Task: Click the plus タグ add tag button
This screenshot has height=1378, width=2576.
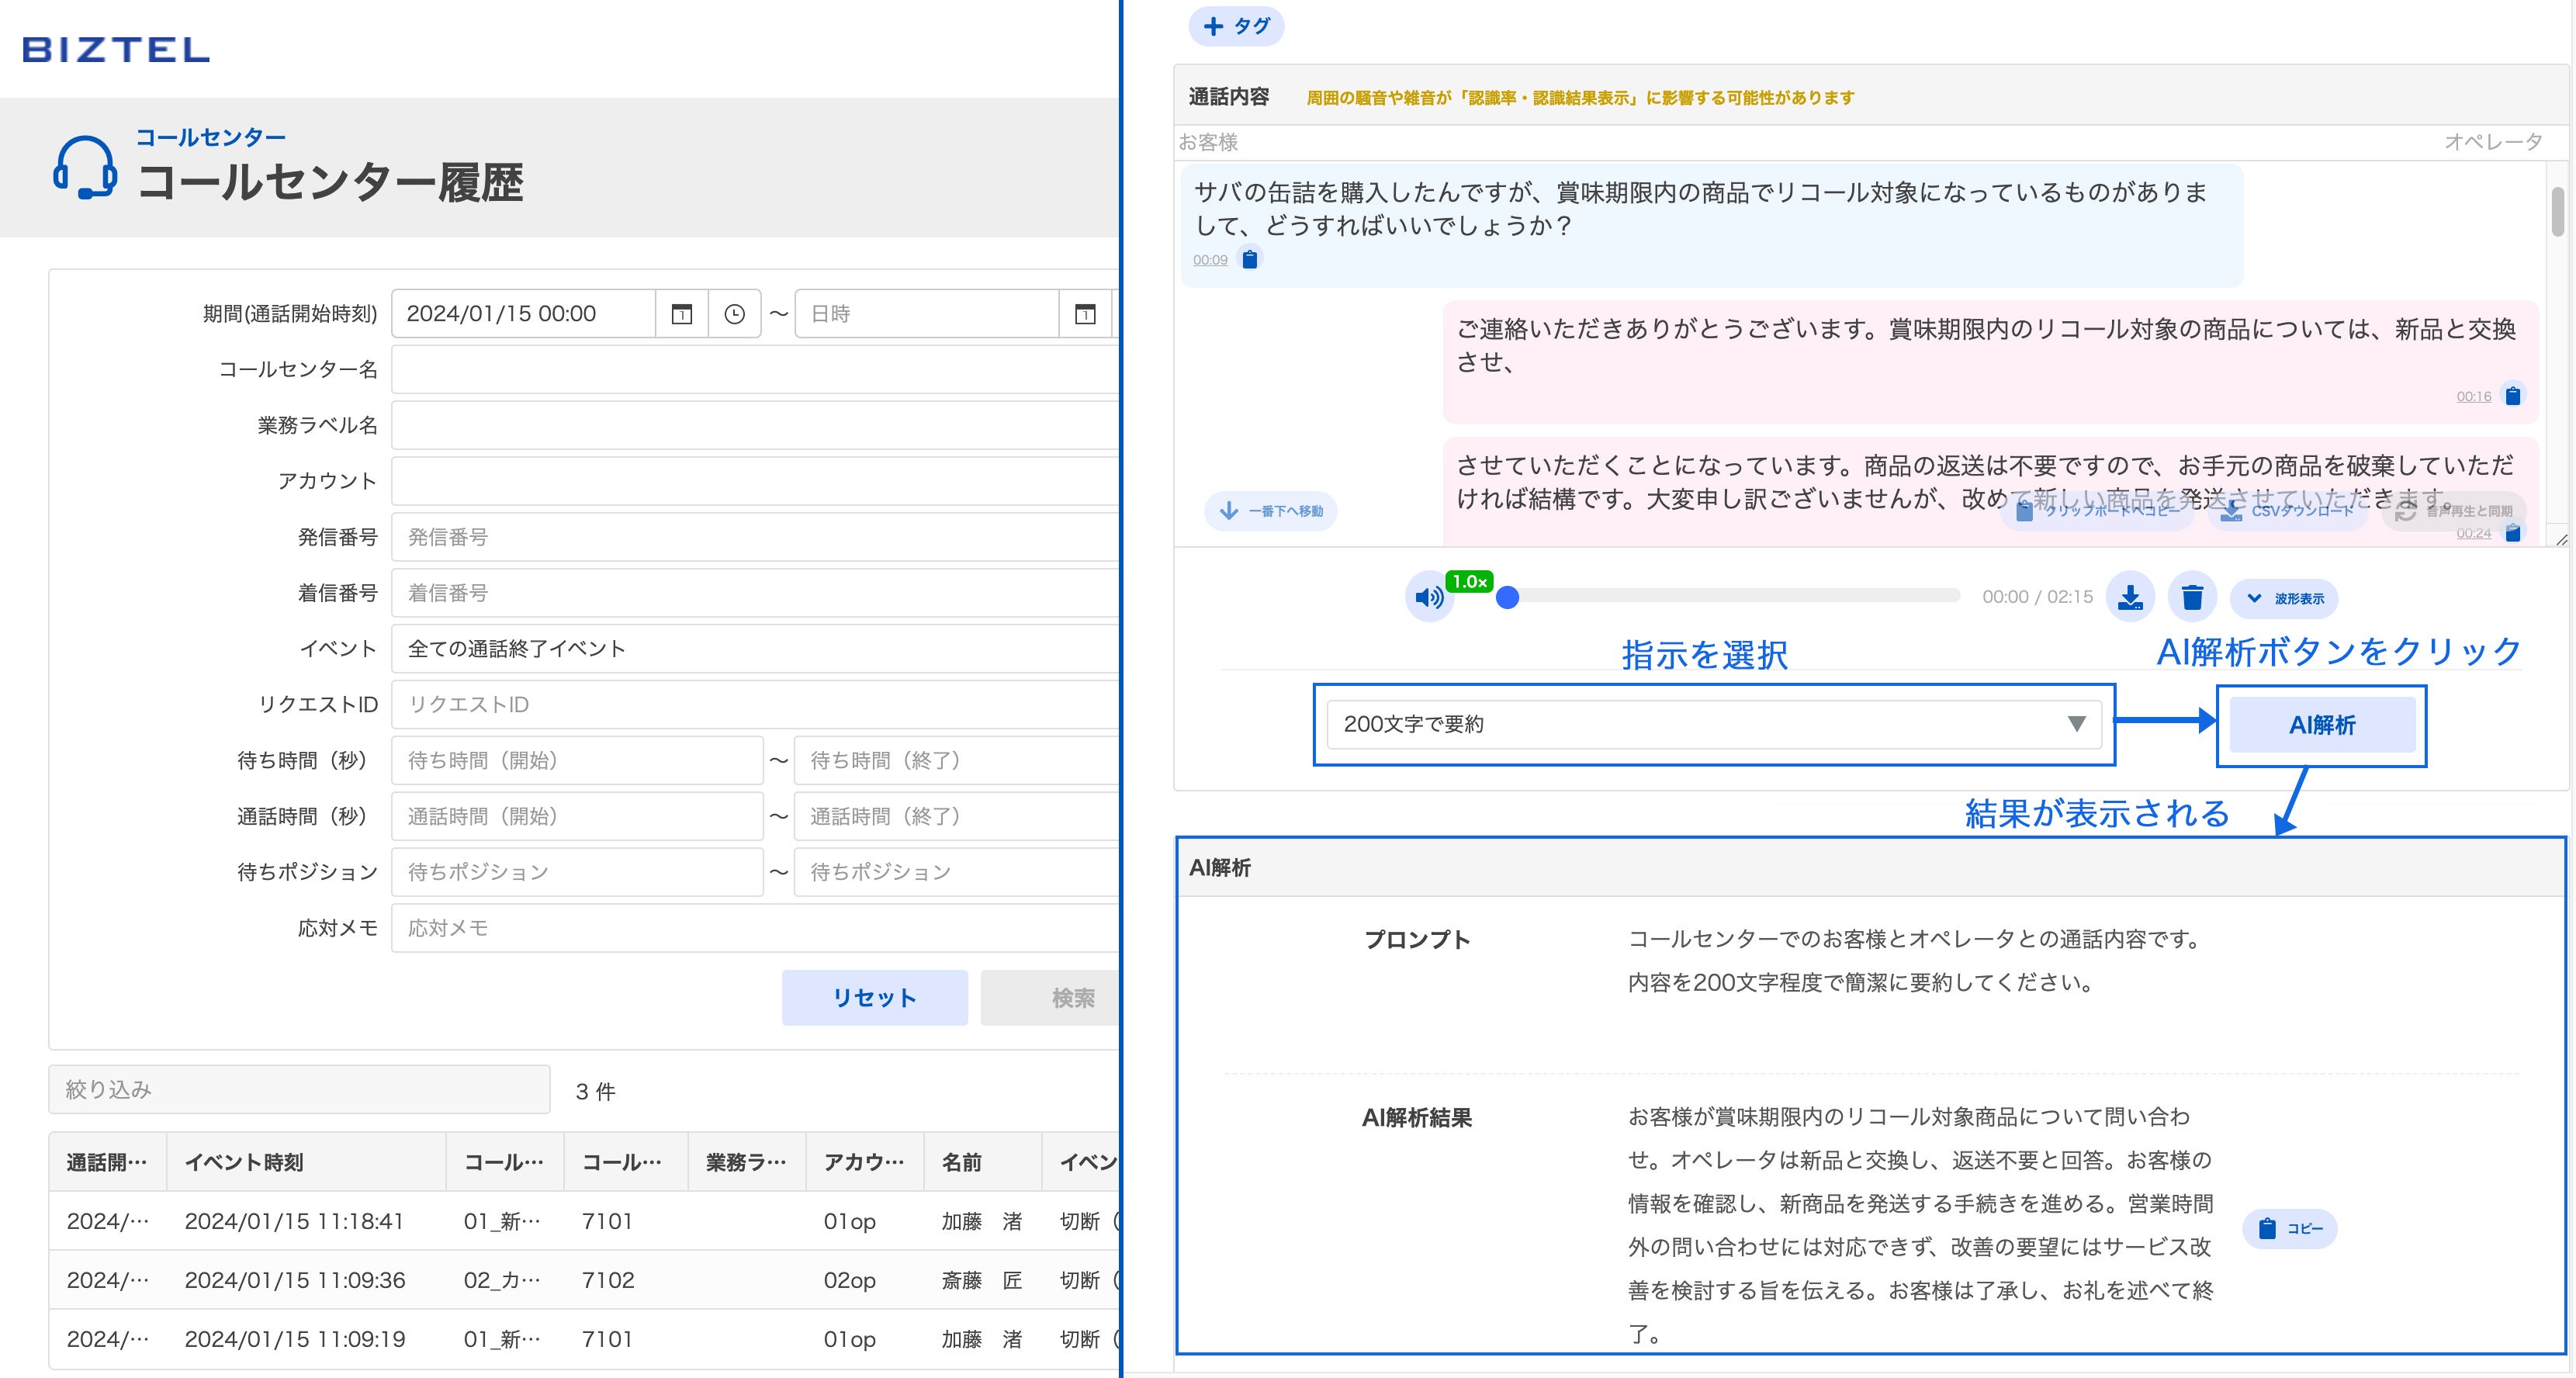Action: point(1236,26)
